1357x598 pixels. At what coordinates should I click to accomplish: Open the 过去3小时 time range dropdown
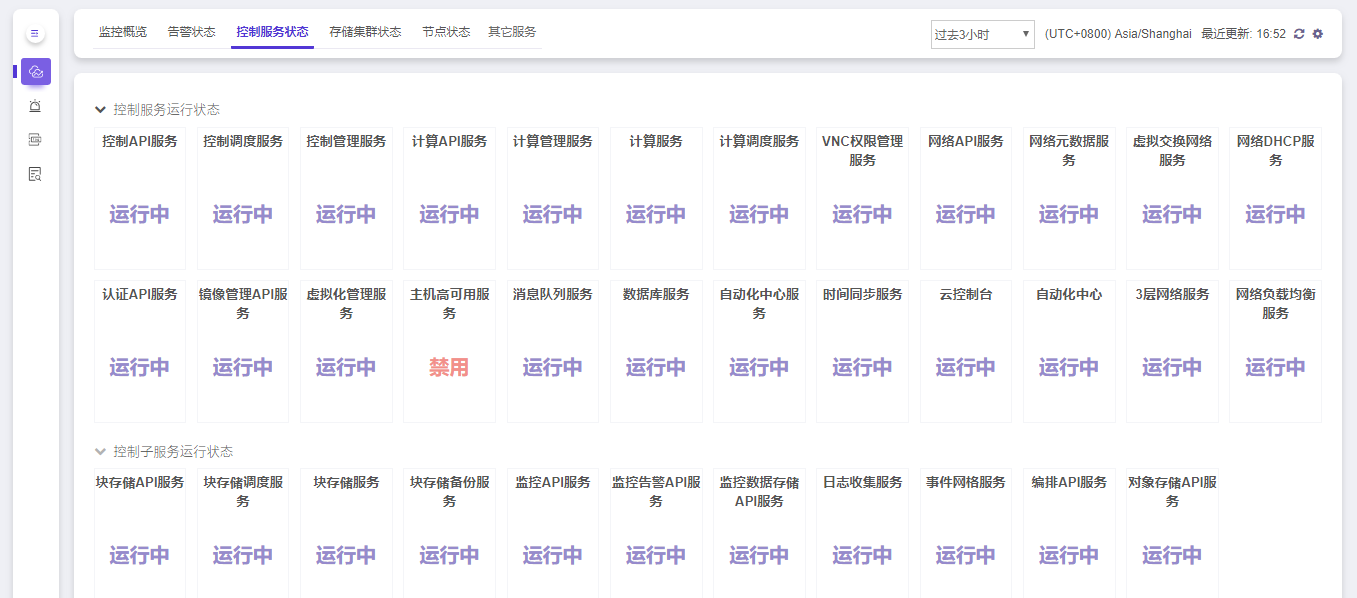pos(982,34)
